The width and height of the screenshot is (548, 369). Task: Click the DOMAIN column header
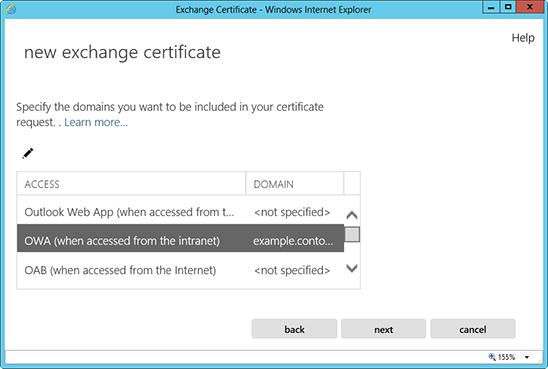coord(295,184)
